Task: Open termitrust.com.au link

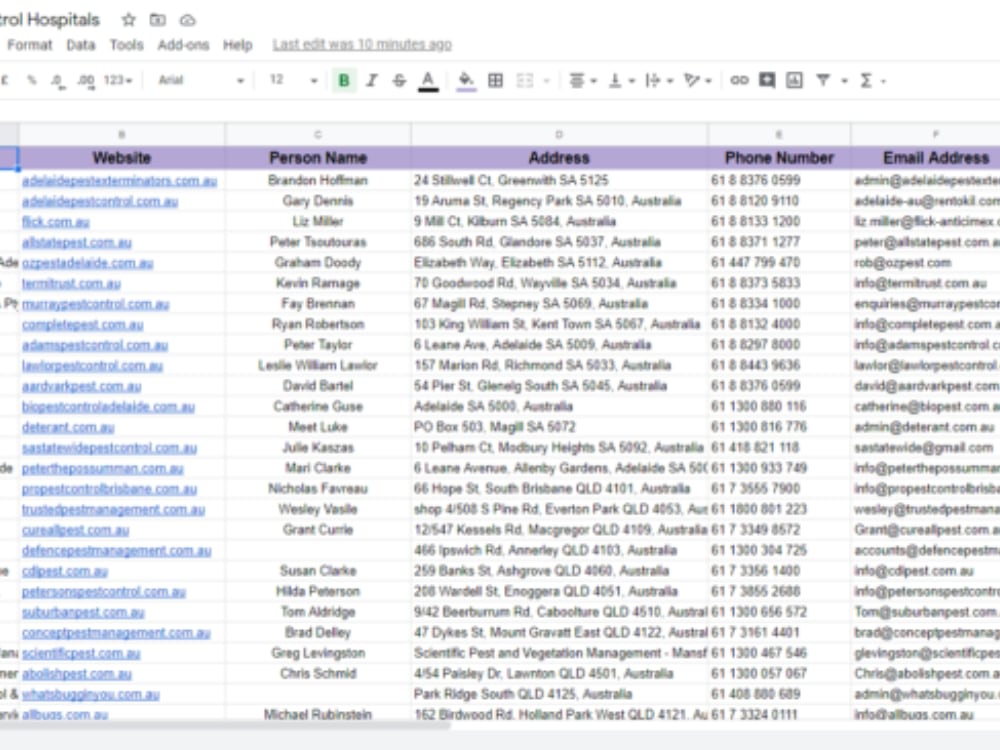Action: tap(71, 284)
